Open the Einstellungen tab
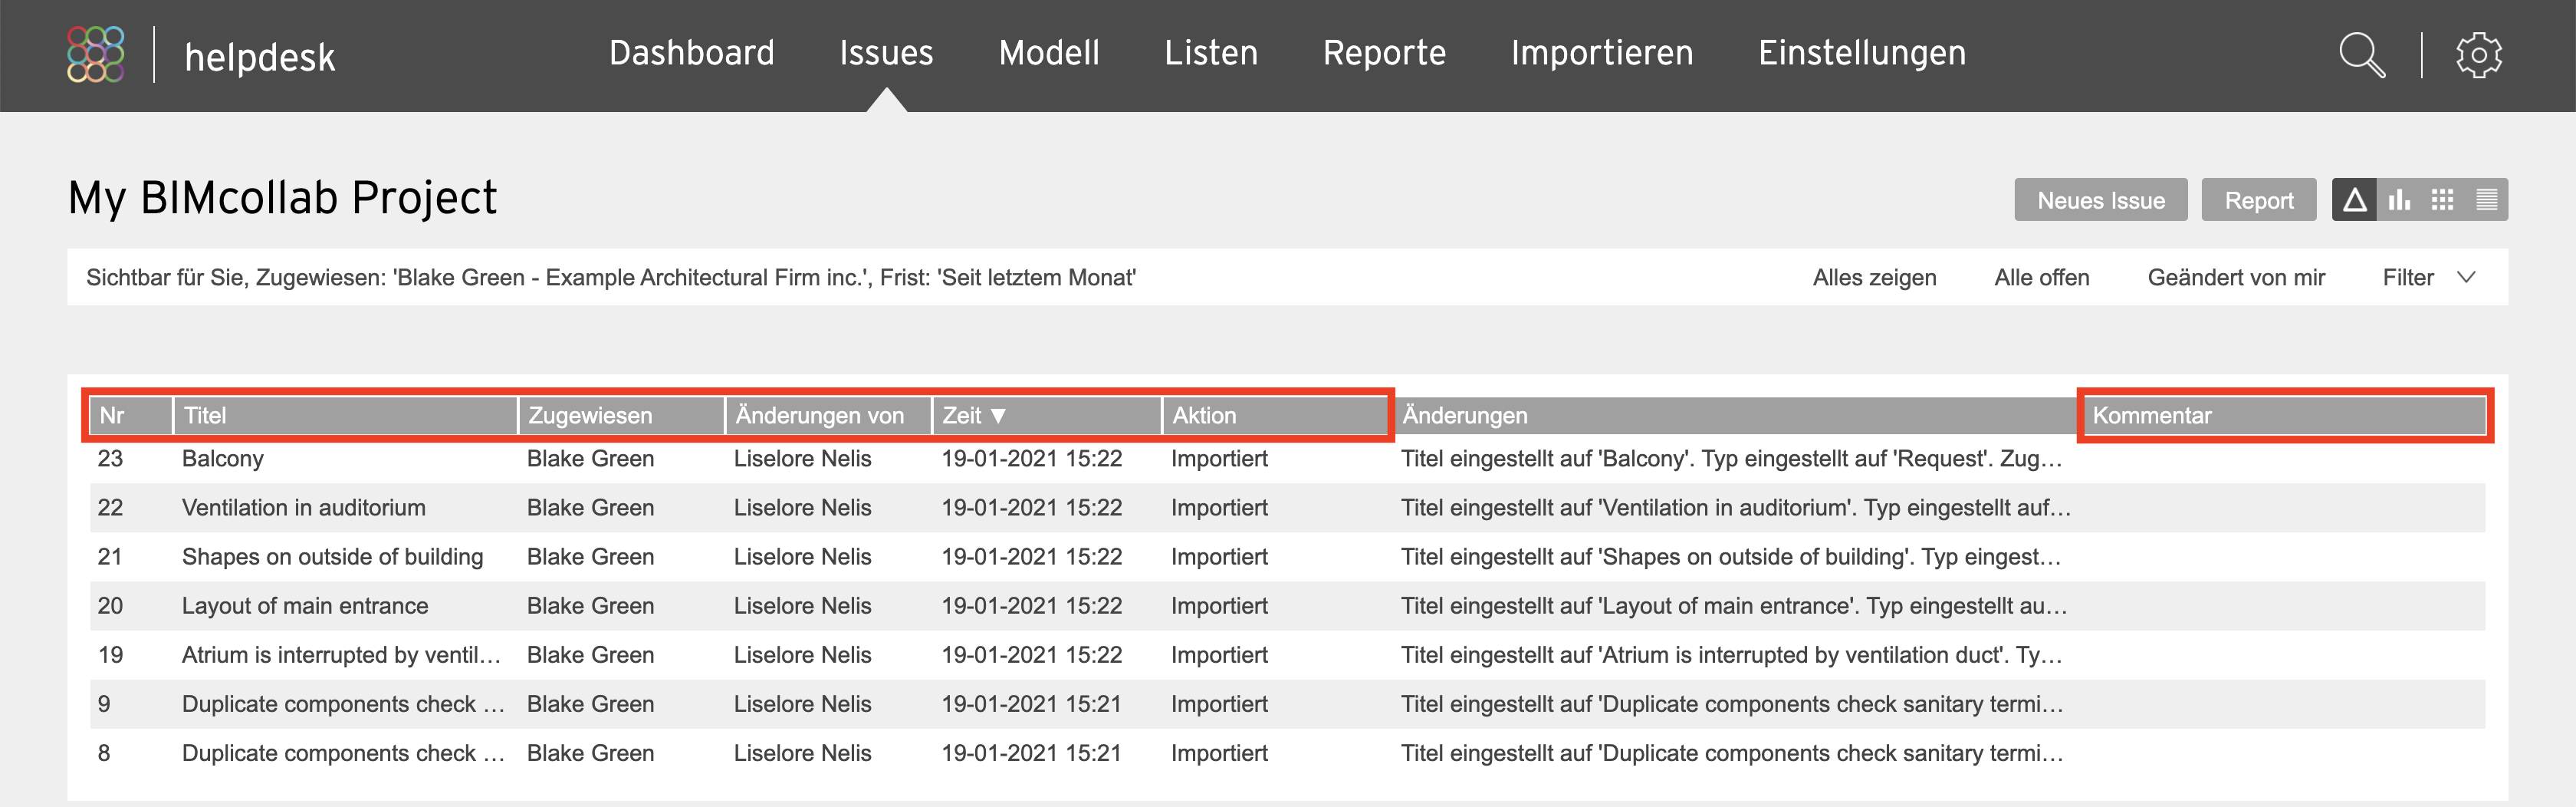Screen dimensions: 2576x807 pos(1862,52)
